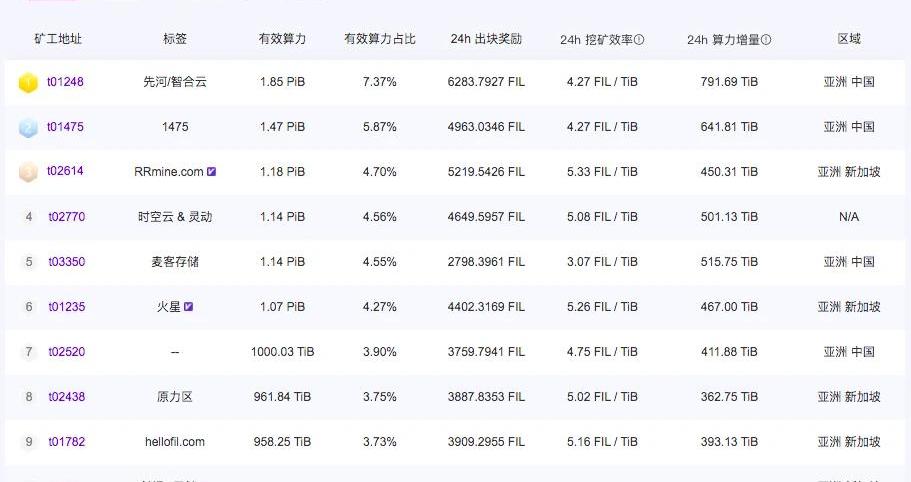Screen dimensions: 911x482
Task: Open miner address t02614
Action: point(65,171)
